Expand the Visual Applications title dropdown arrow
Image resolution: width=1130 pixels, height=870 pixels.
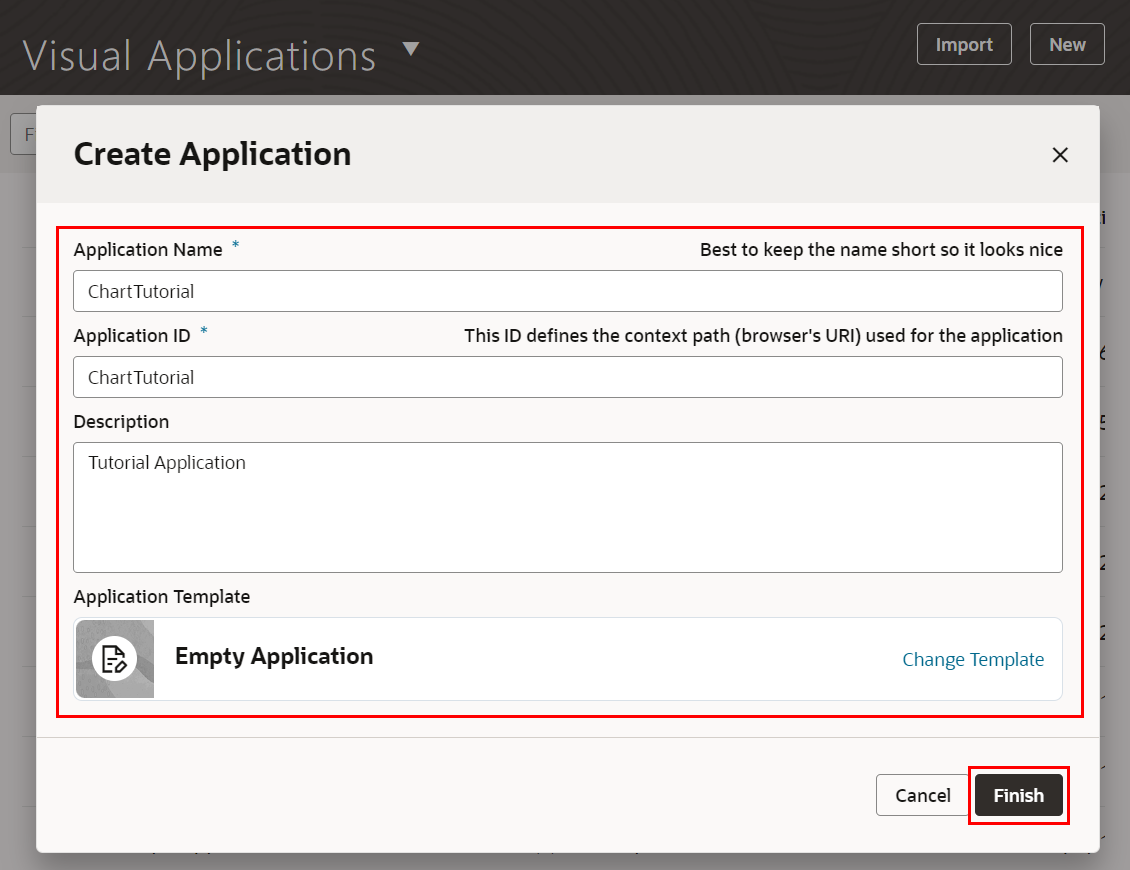point(411,50)
